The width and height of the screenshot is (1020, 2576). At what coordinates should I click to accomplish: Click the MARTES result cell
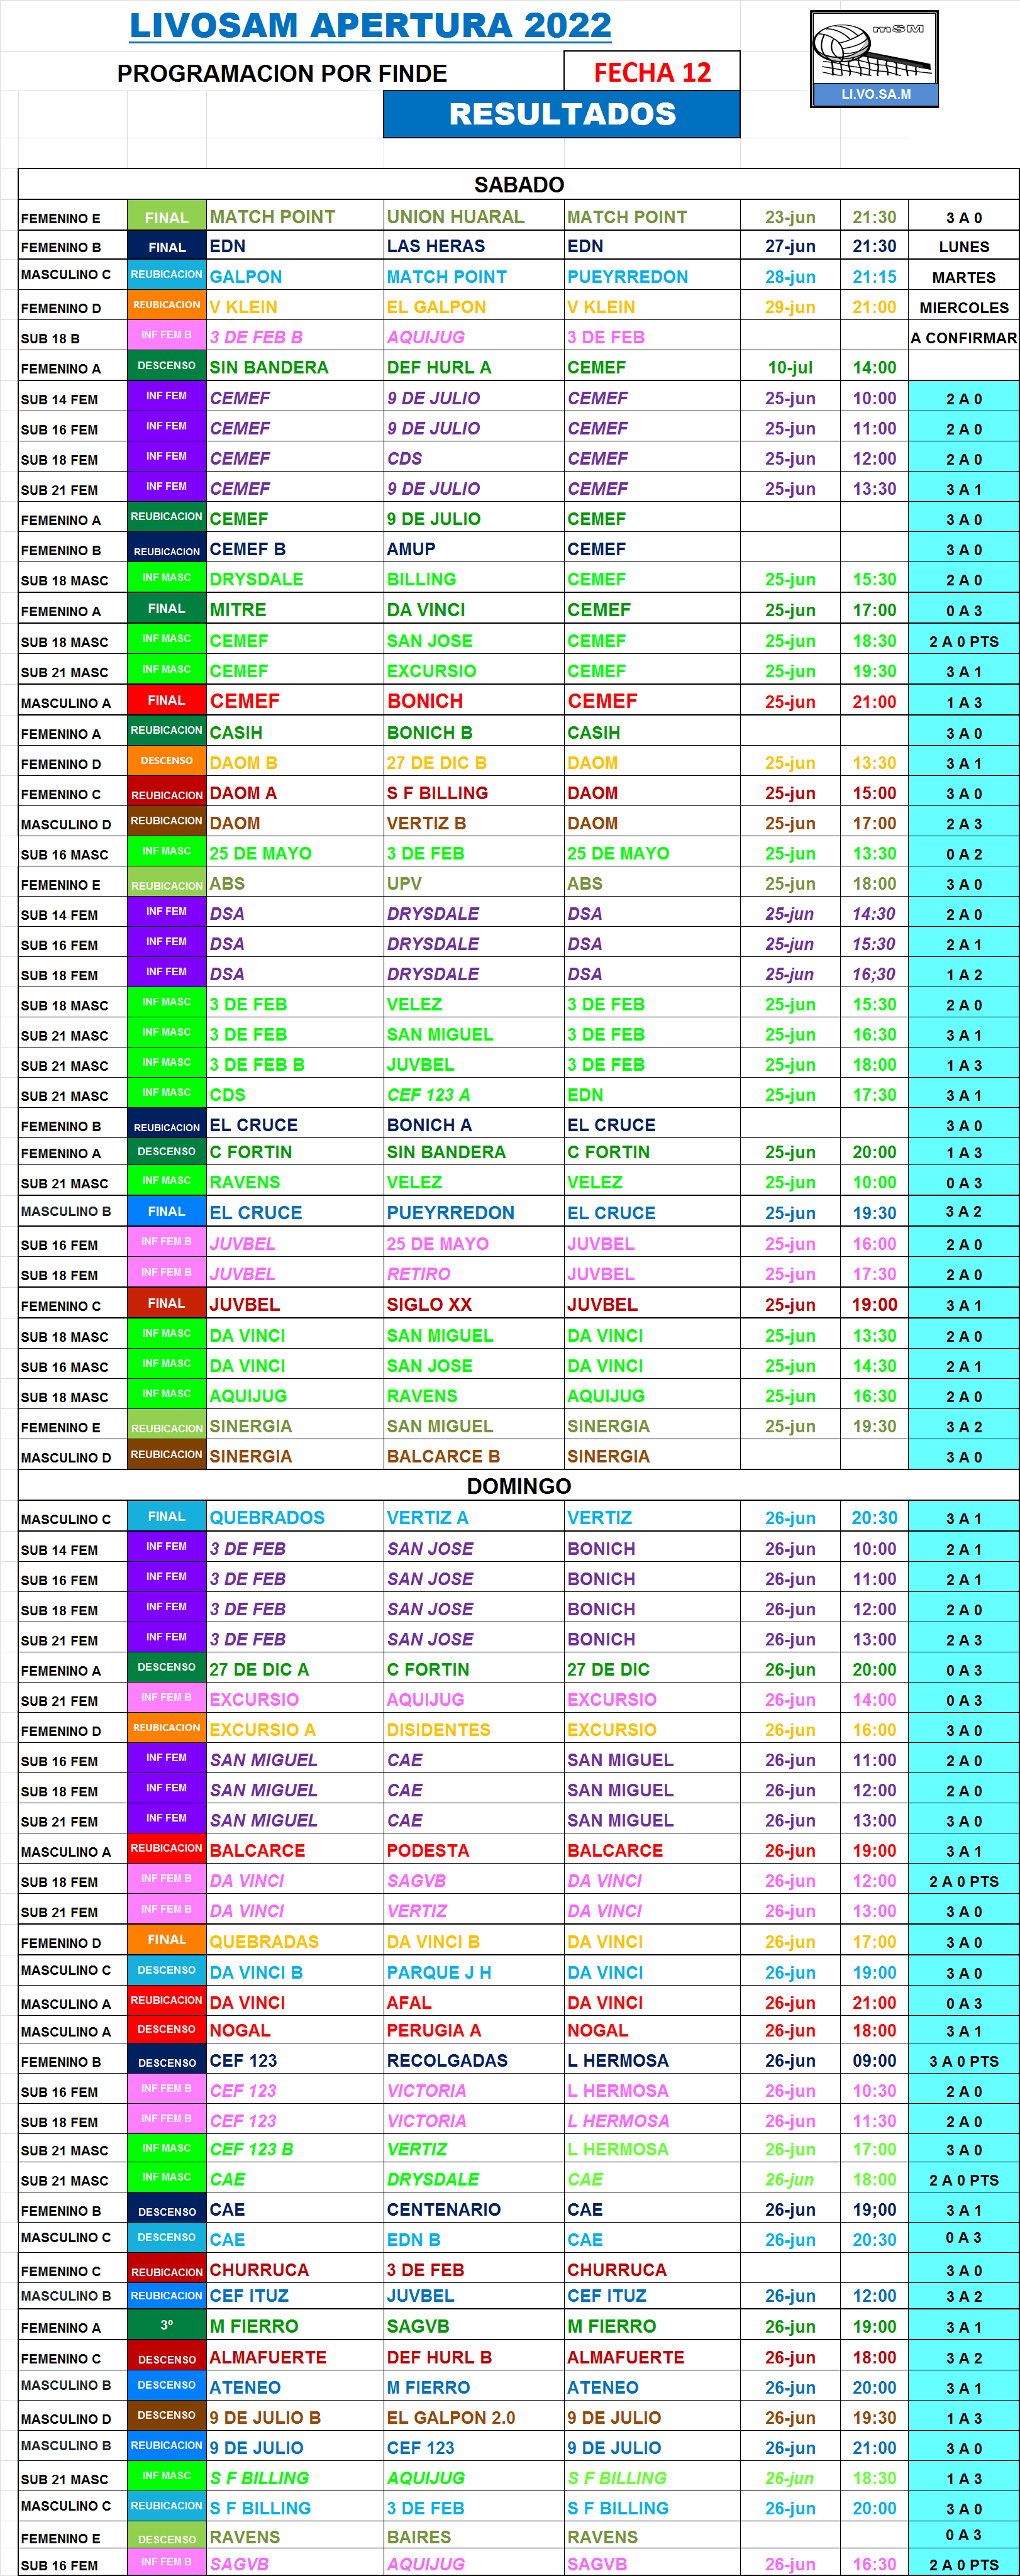click(x=964, y=277)
